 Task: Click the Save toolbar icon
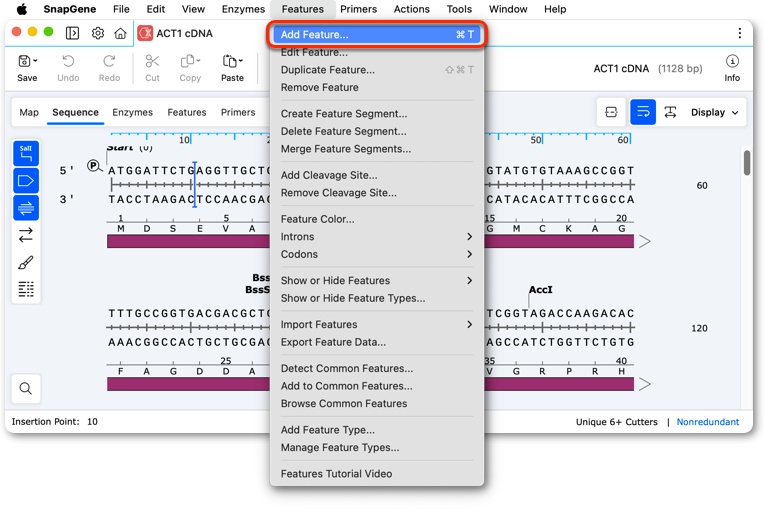(x=24, y=61)
